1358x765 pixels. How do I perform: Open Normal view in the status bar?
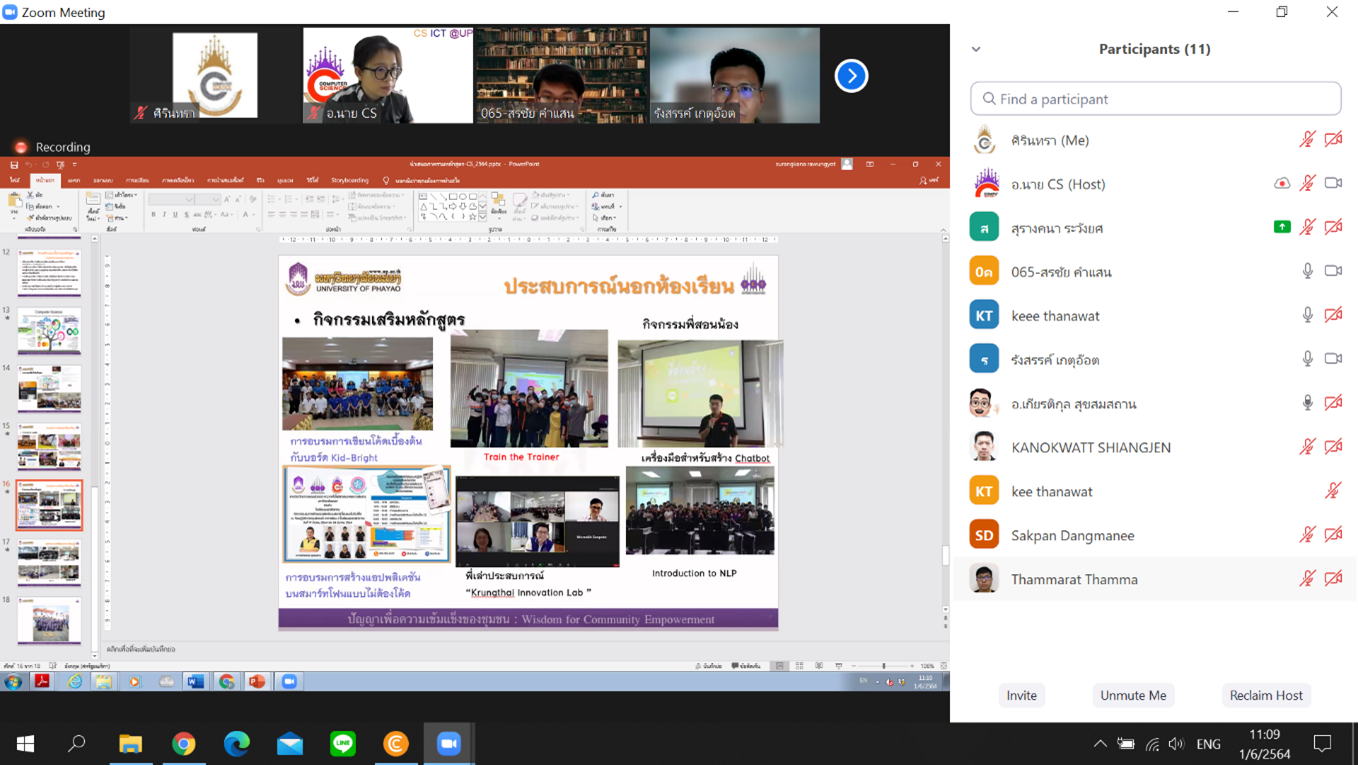click(x=778, y=665)
